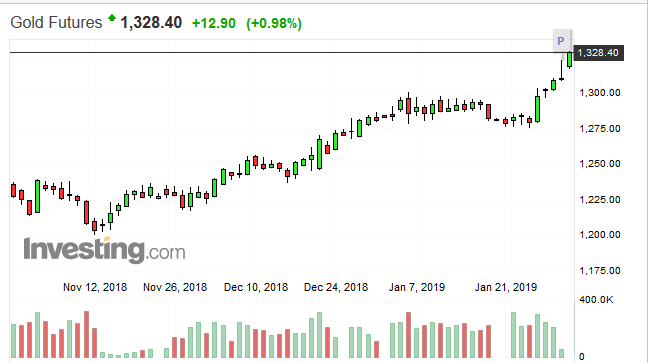The height and width of the screenshot is (363, 652).
Task: Select the Dec 24, 2018 date label
Action: tap(336, 287)
